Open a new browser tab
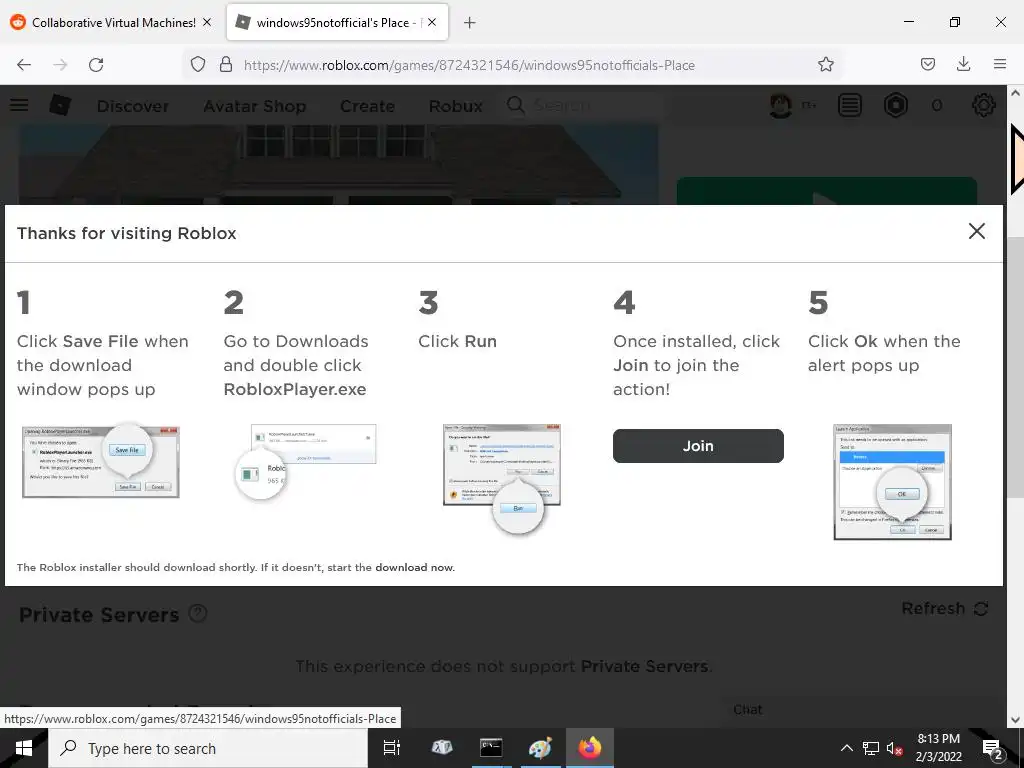The width and height of the screenshot is (1024, 768). tap(470, 23)
